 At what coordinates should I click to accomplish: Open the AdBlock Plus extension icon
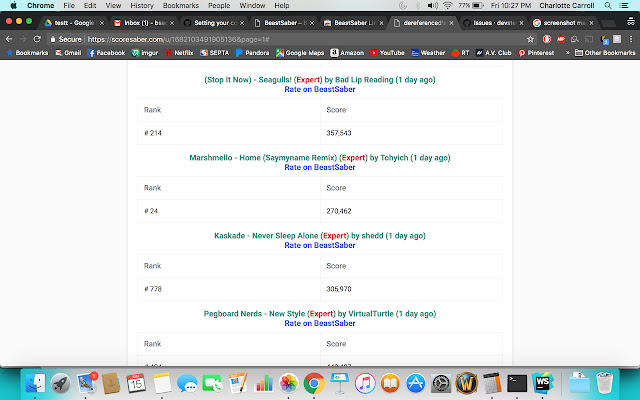pos(561,39)
